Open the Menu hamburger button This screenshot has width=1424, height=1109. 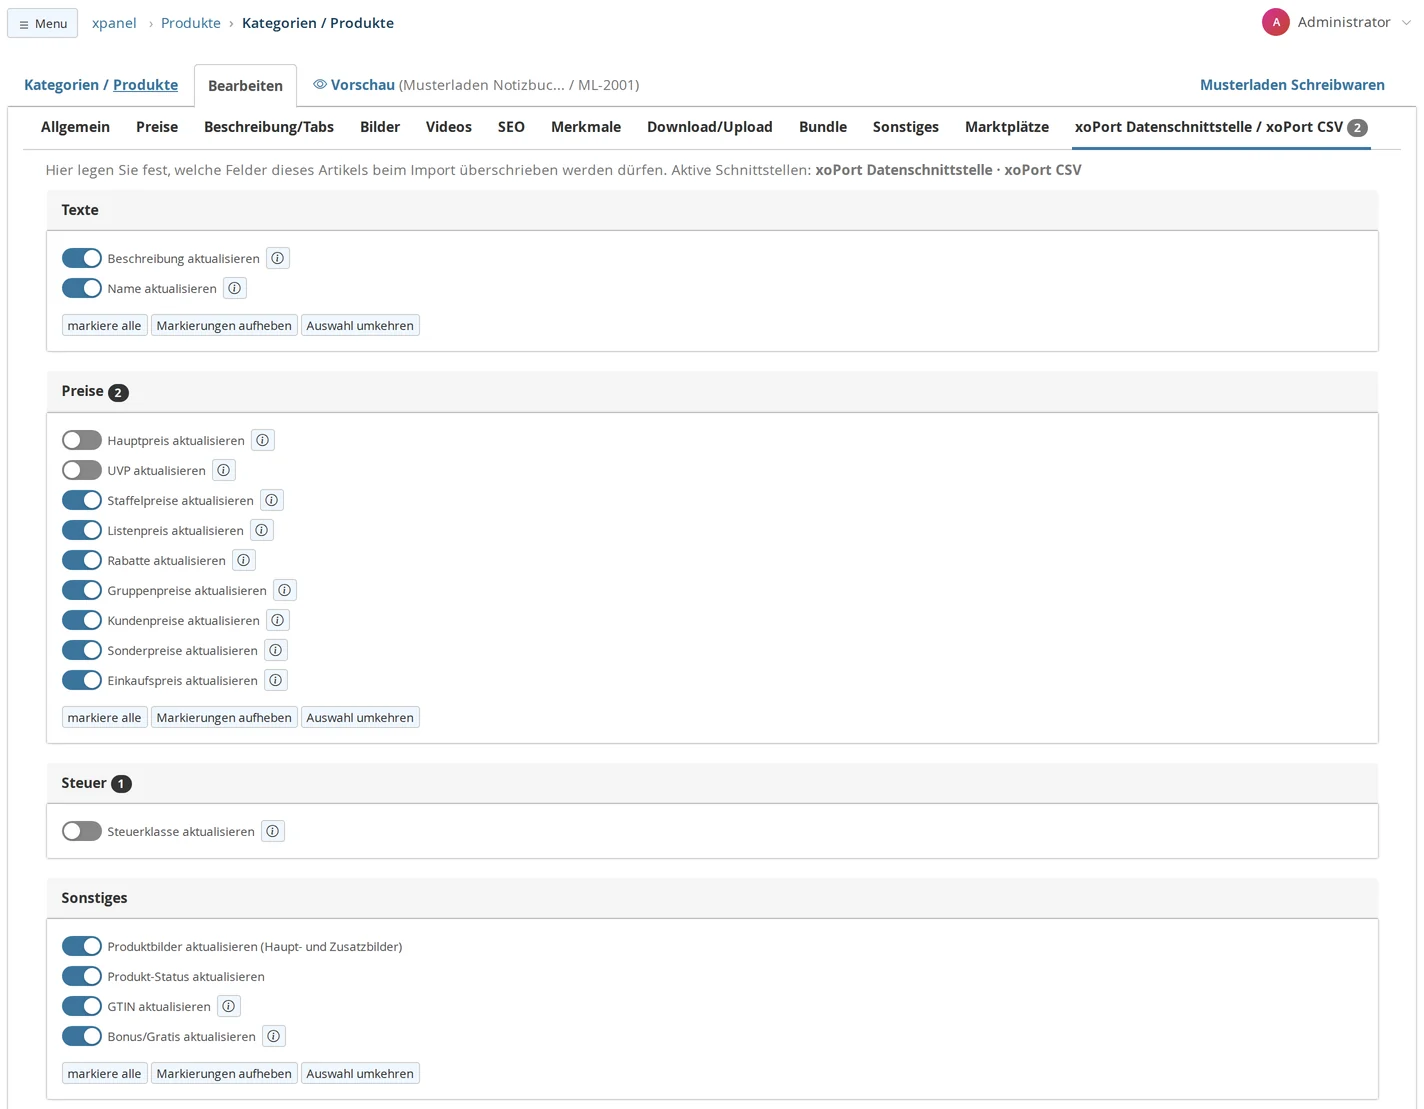pos(42,23)
